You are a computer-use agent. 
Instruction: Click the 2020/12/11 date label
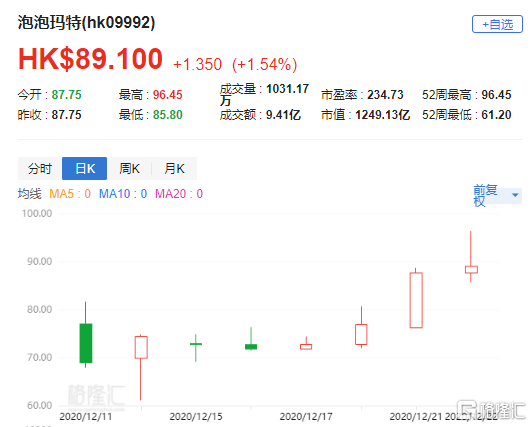pos(86,416)
